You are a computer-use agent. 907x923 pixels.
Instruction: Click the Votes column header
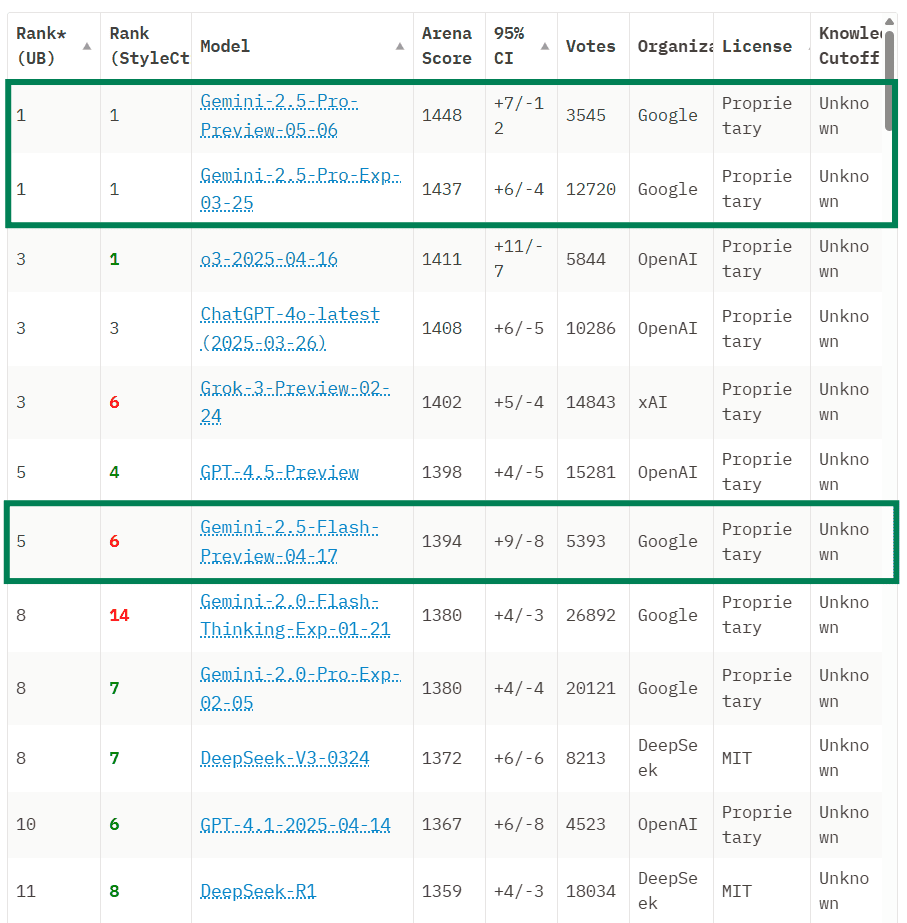coord(592,46)
